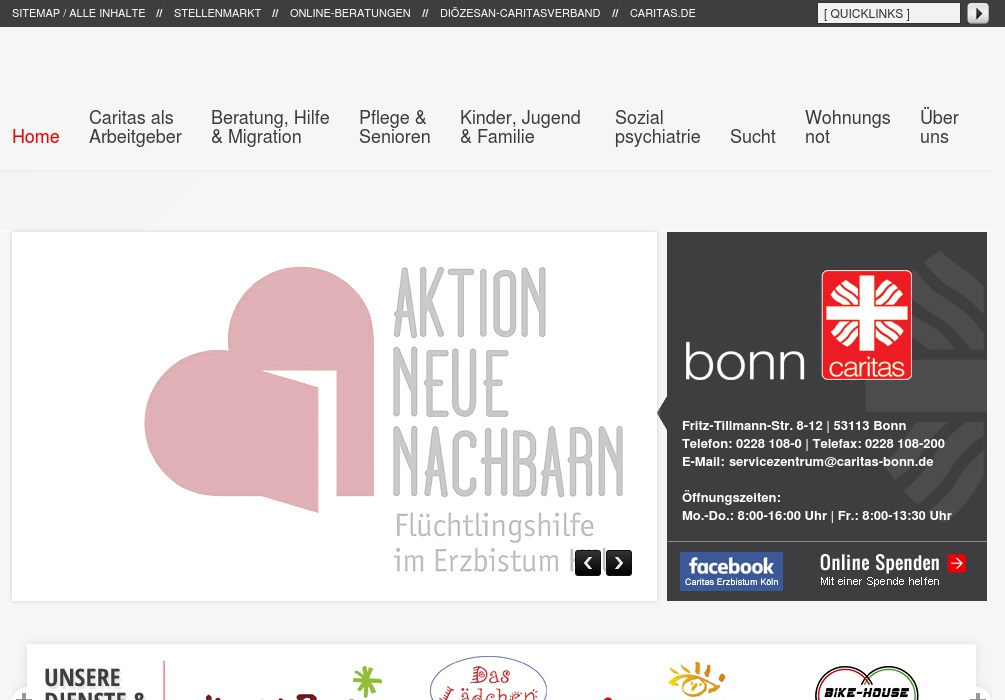
Task: Open the Facebook Caritas Erzbistum Köln badge
Action: [731, 571]
